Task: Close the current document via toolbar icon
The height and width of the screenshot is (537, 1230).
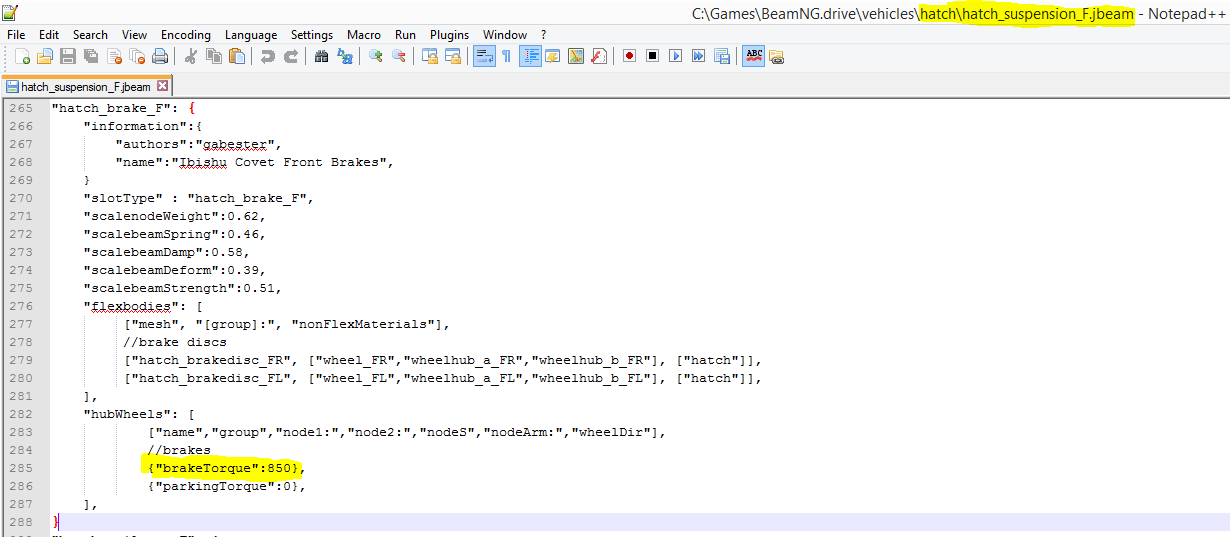Action: coord(114,56)
